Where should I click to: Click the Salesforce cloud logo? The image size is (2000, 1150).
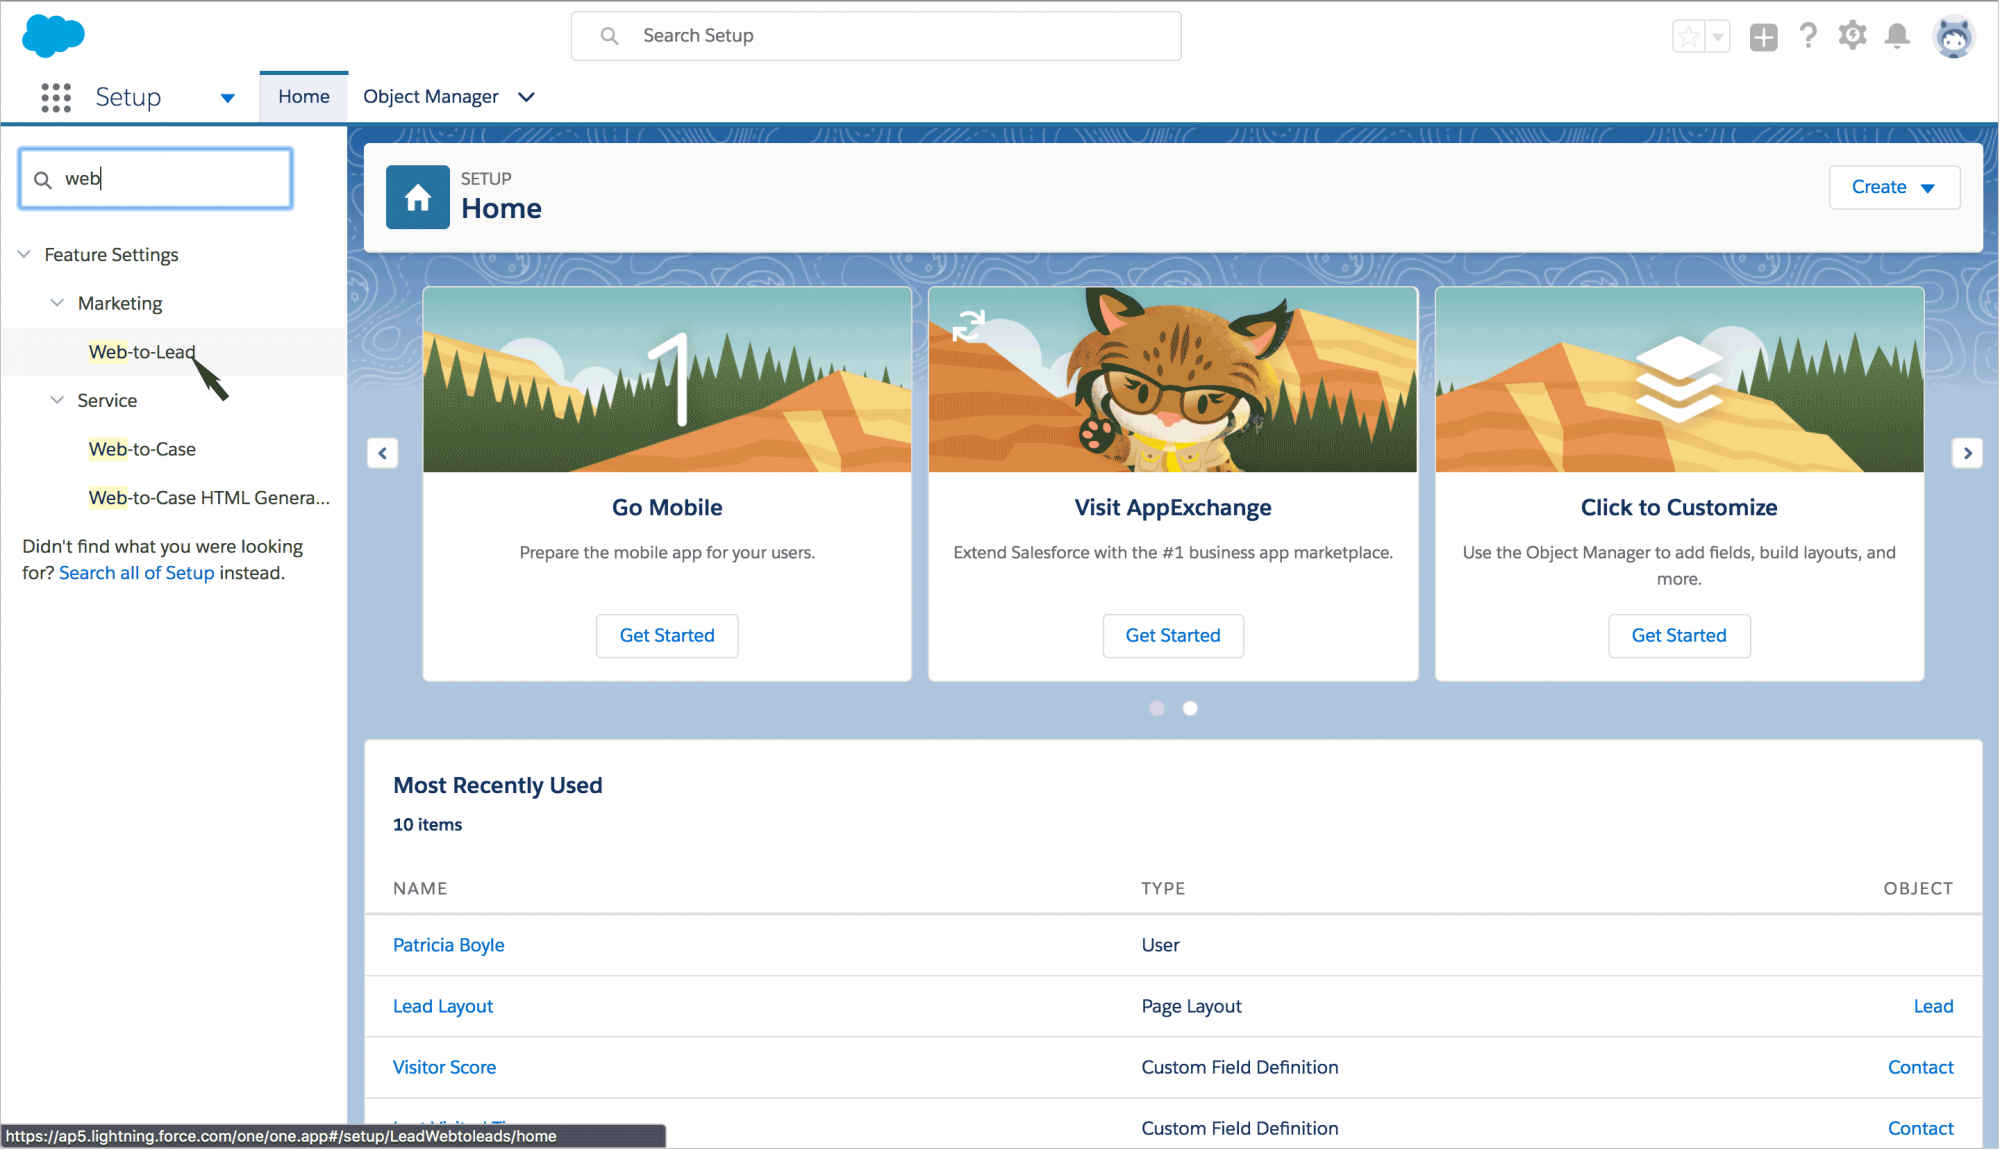click(x=53, y=36)
